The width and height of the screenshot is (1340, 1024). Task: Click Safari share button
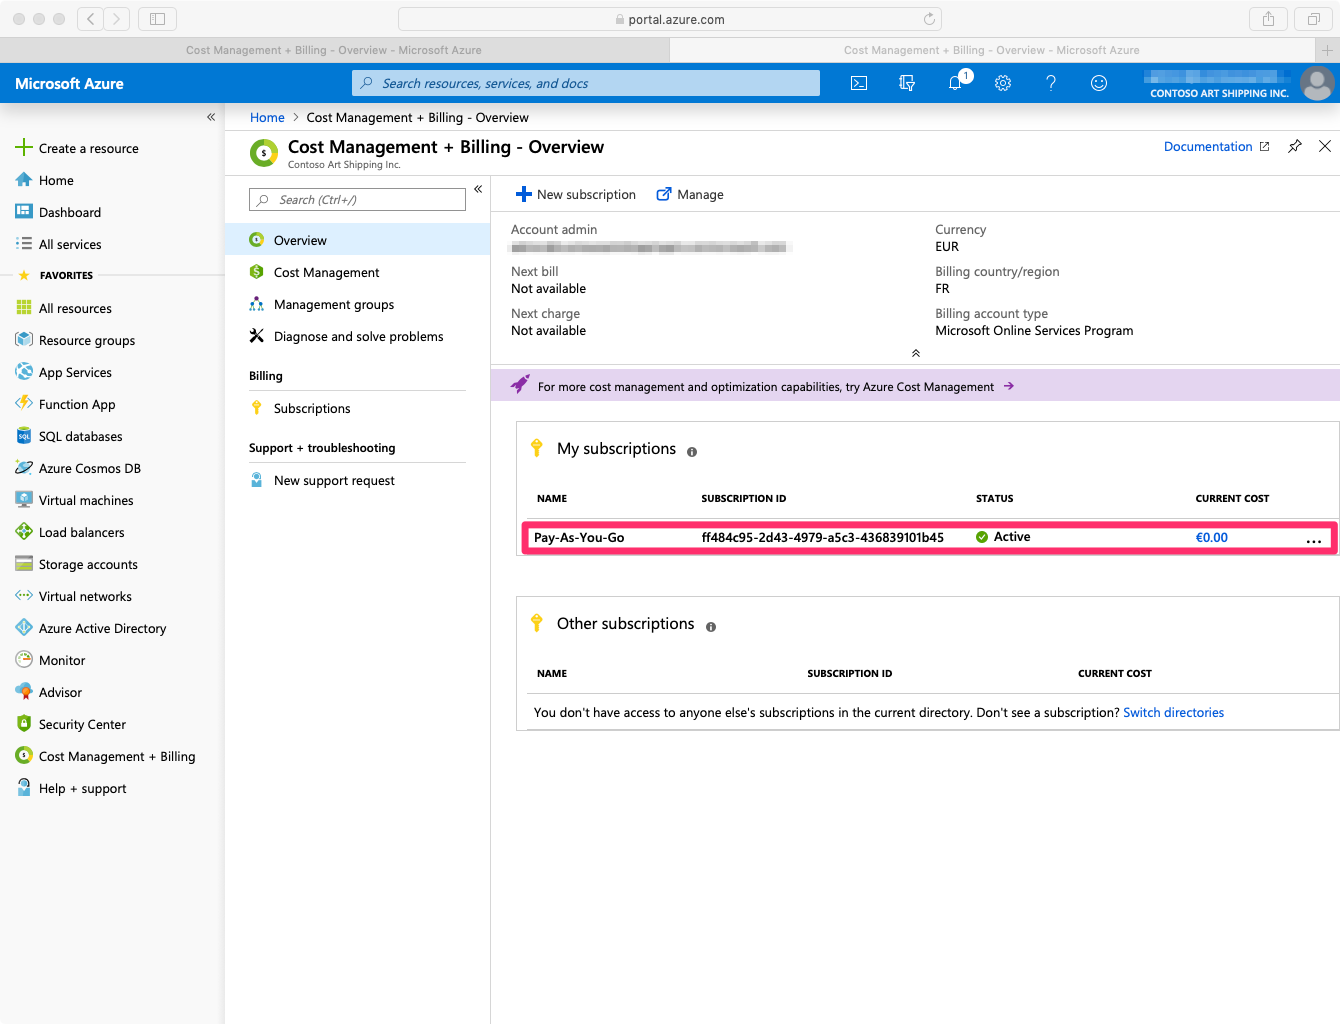pyautogui.click(x=1268, y=19)
